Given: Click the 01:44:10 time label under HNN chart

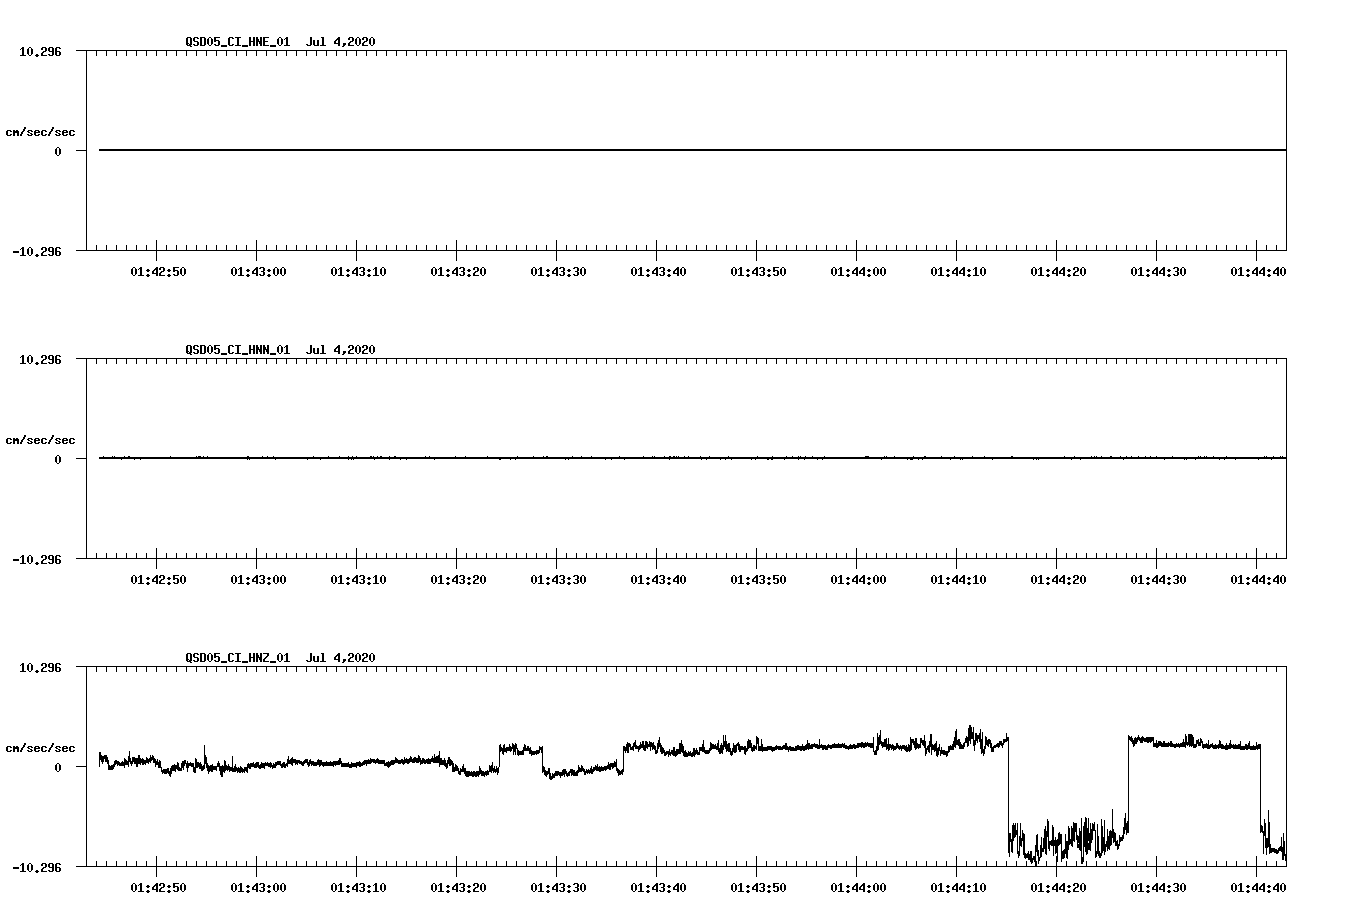Looking at the screenshot, I should (x=958, y=580).
